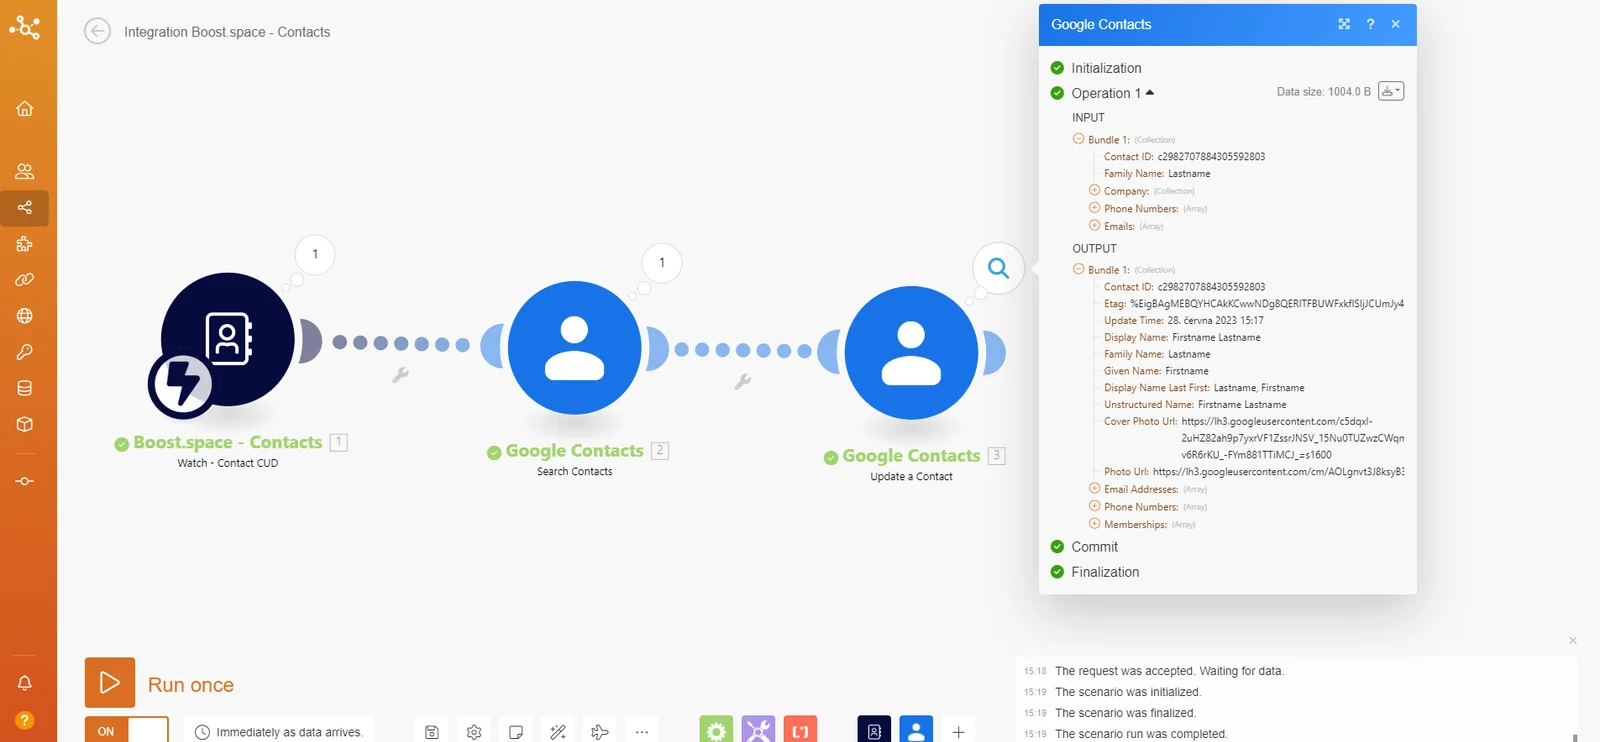Collapse OUTPUT Bundle 1
Image resolution: width=1600 pixels, height=742 pixels.
1078,269
